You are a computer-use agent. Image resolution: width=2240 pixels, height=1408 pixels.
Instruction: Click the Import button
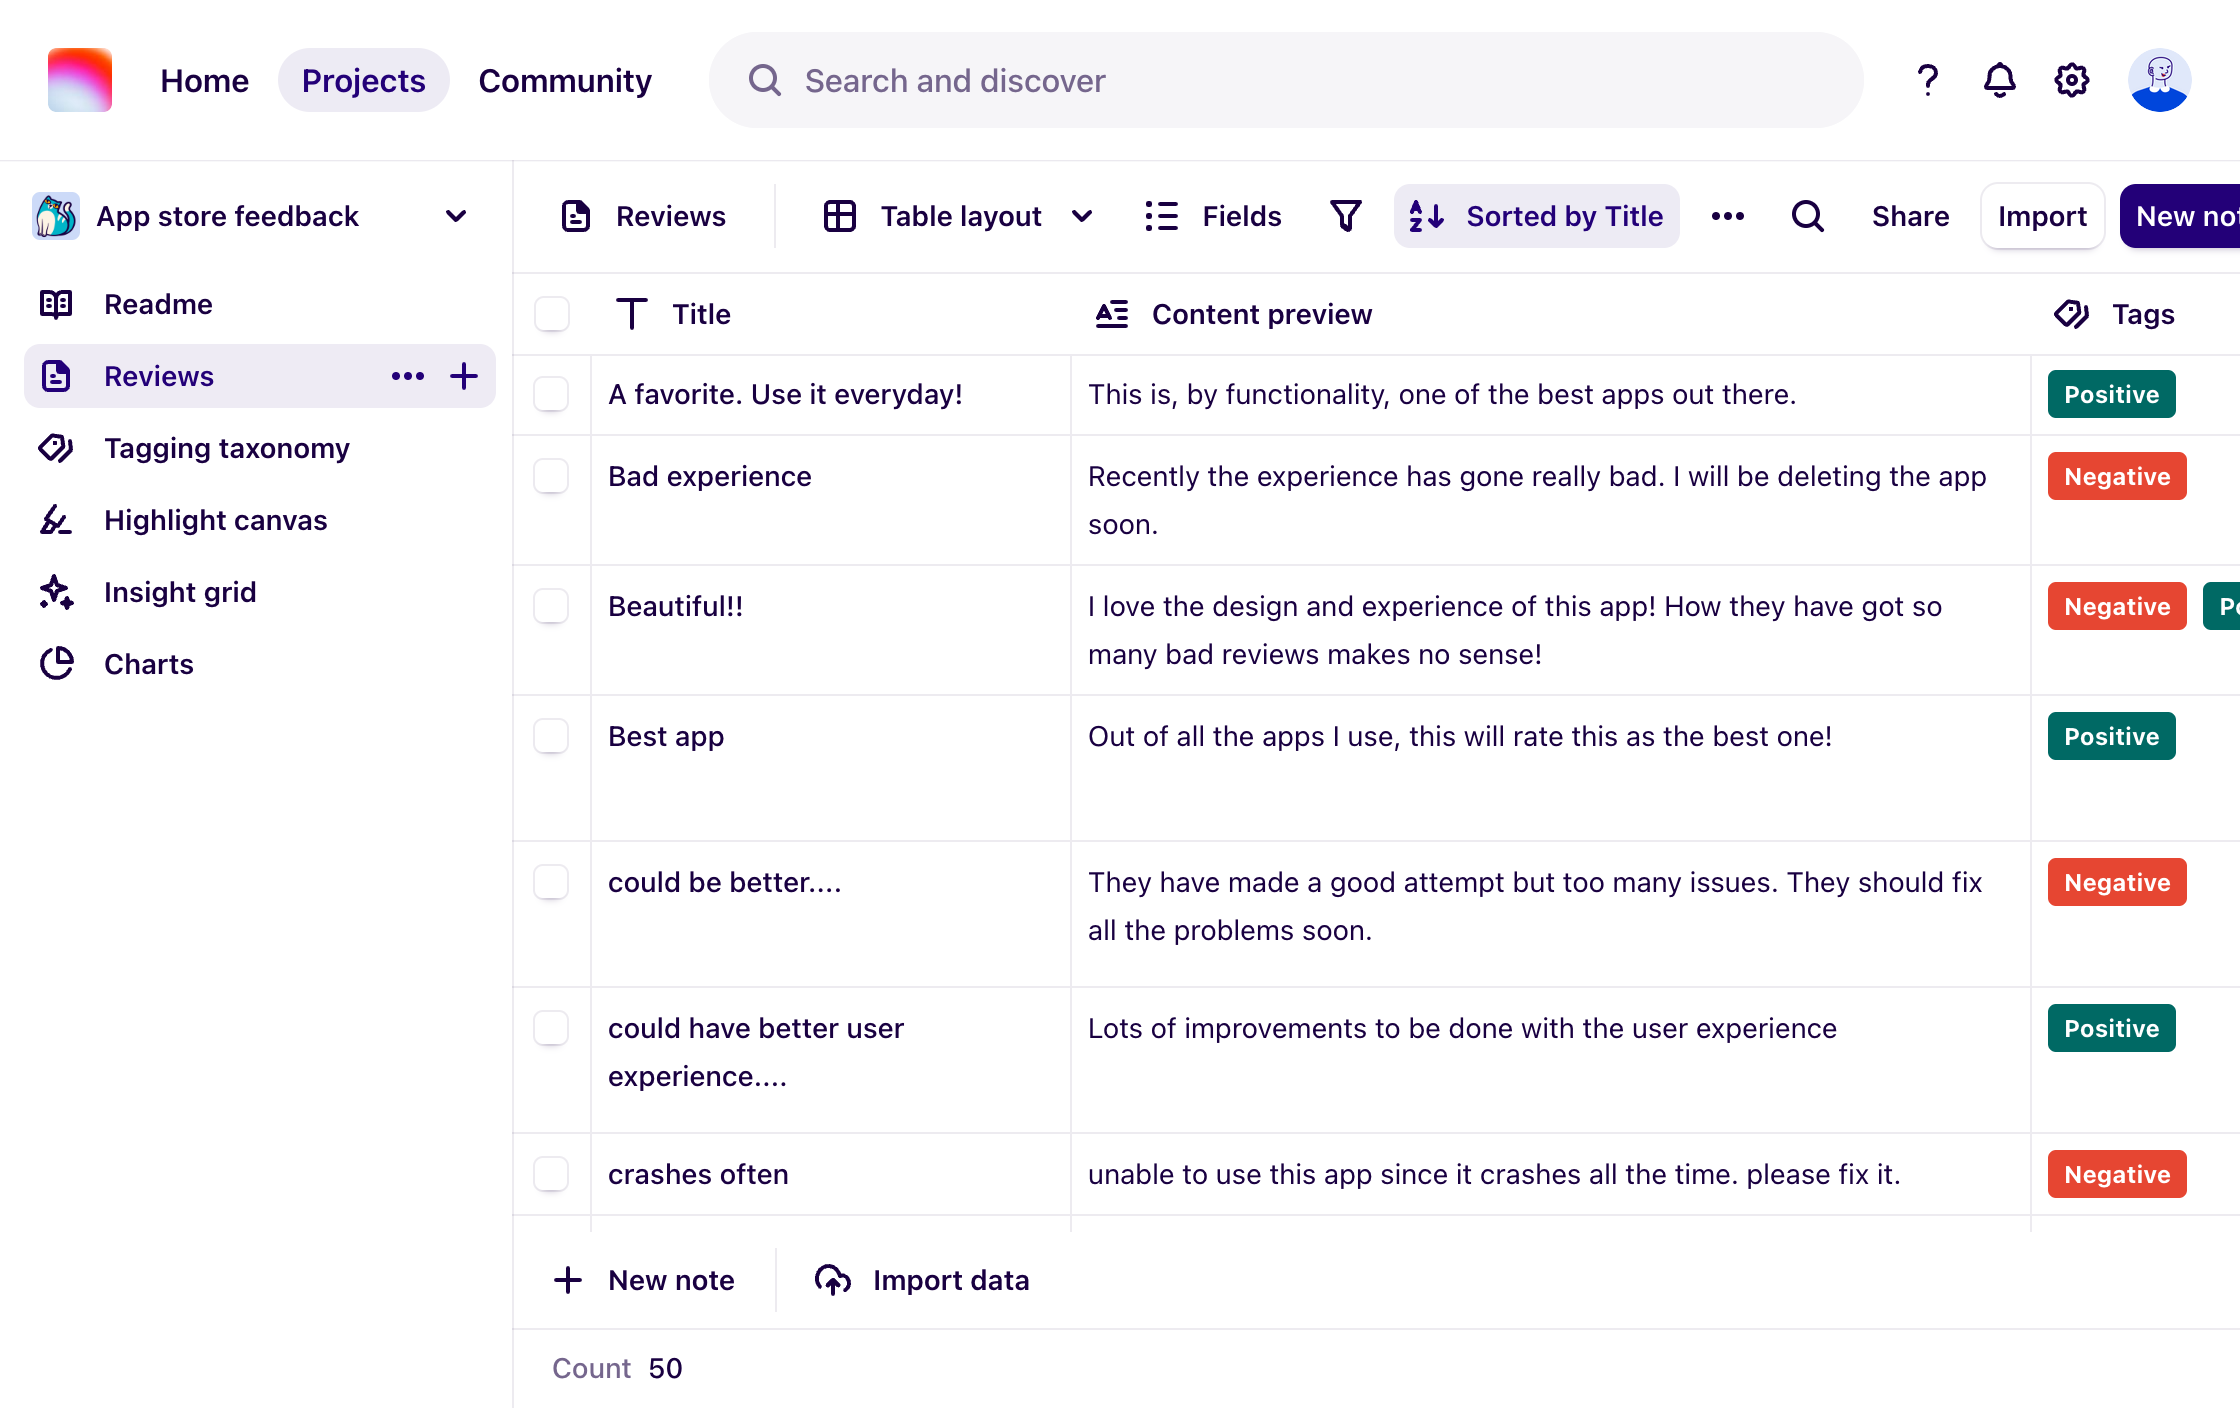pyautogui.click(x=2041, y=216)
